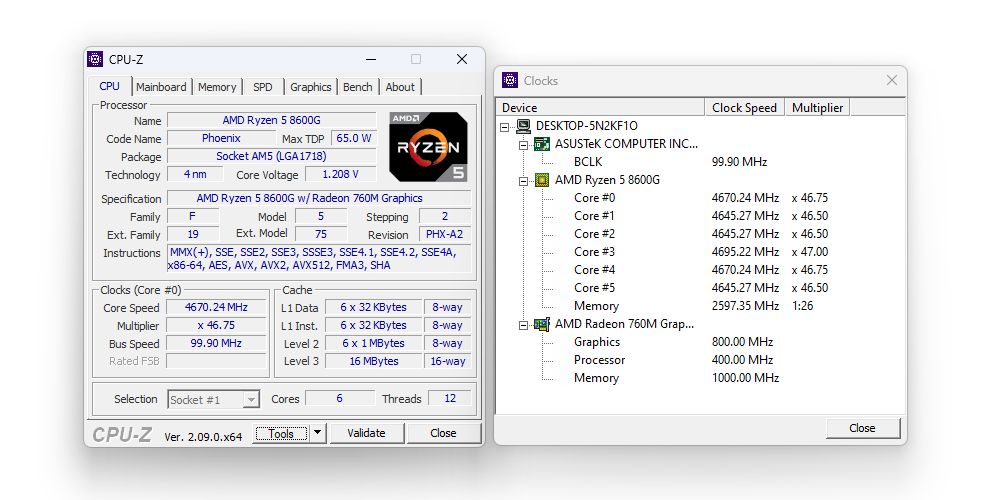
Task: Click Close button in Clocks window
Action: click(x=862, y=428)
